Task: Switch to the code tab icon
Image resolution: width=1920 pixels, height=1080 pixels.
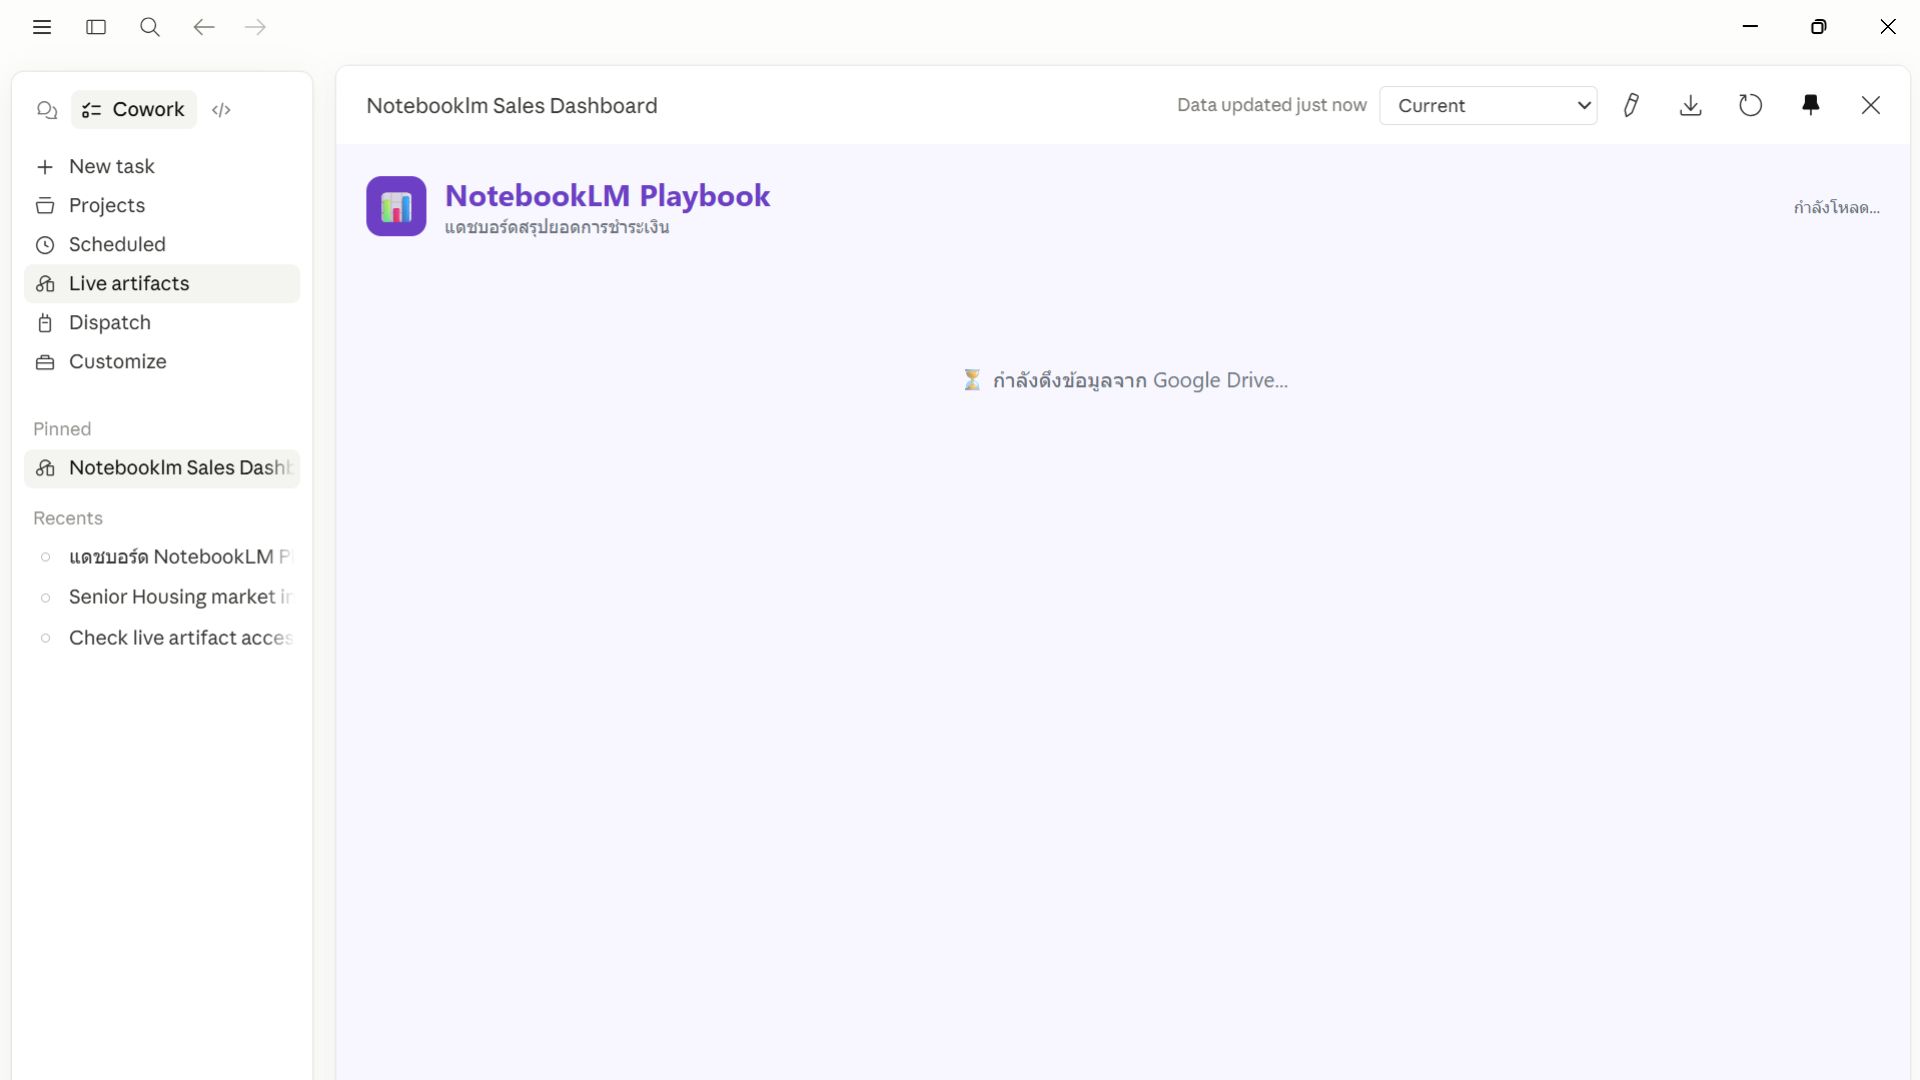Action: (222, 110)
